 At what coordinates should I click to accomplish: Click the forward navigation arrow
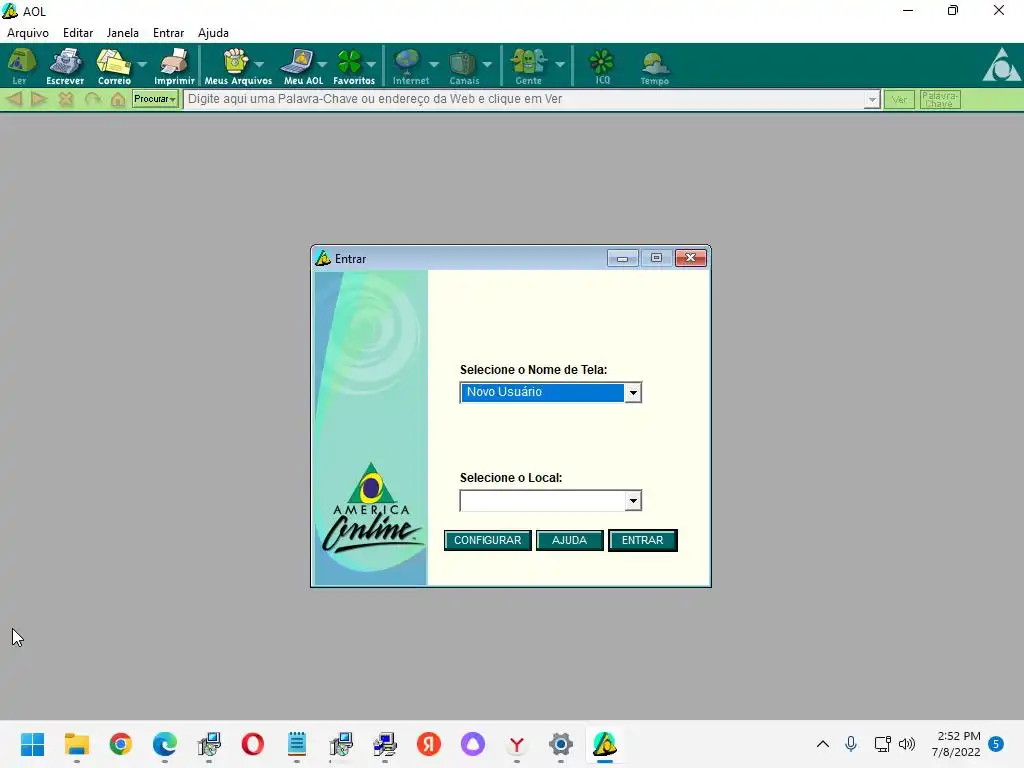tap(39, 99)
